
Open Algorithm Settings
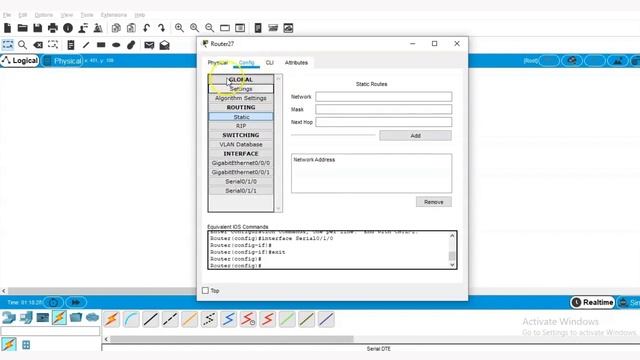241,98
